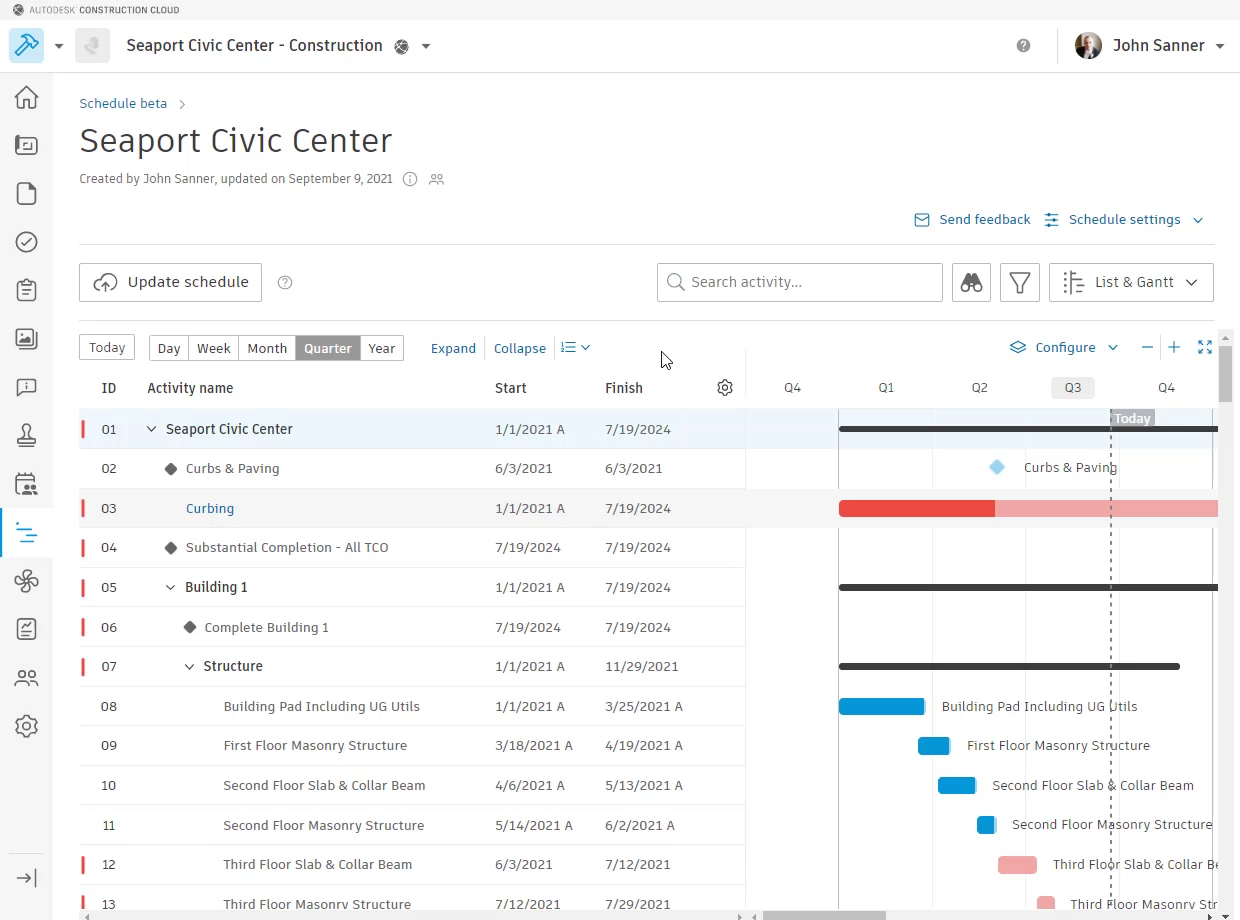Click the shared members icon under title
The width and height of the screenshot is (1240, 920).
coord(436,179)
